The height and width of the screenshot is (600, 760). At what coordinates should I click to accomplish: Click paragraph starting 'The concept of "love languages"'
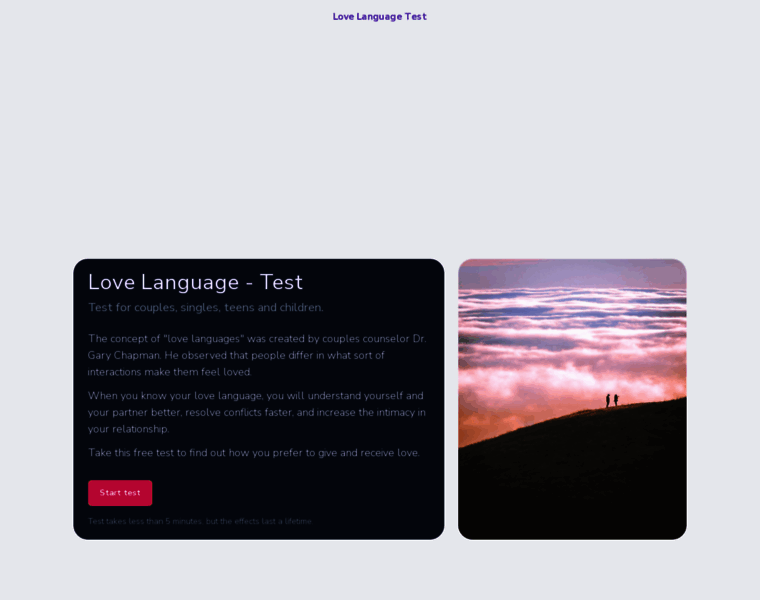(x=257, y=355)
